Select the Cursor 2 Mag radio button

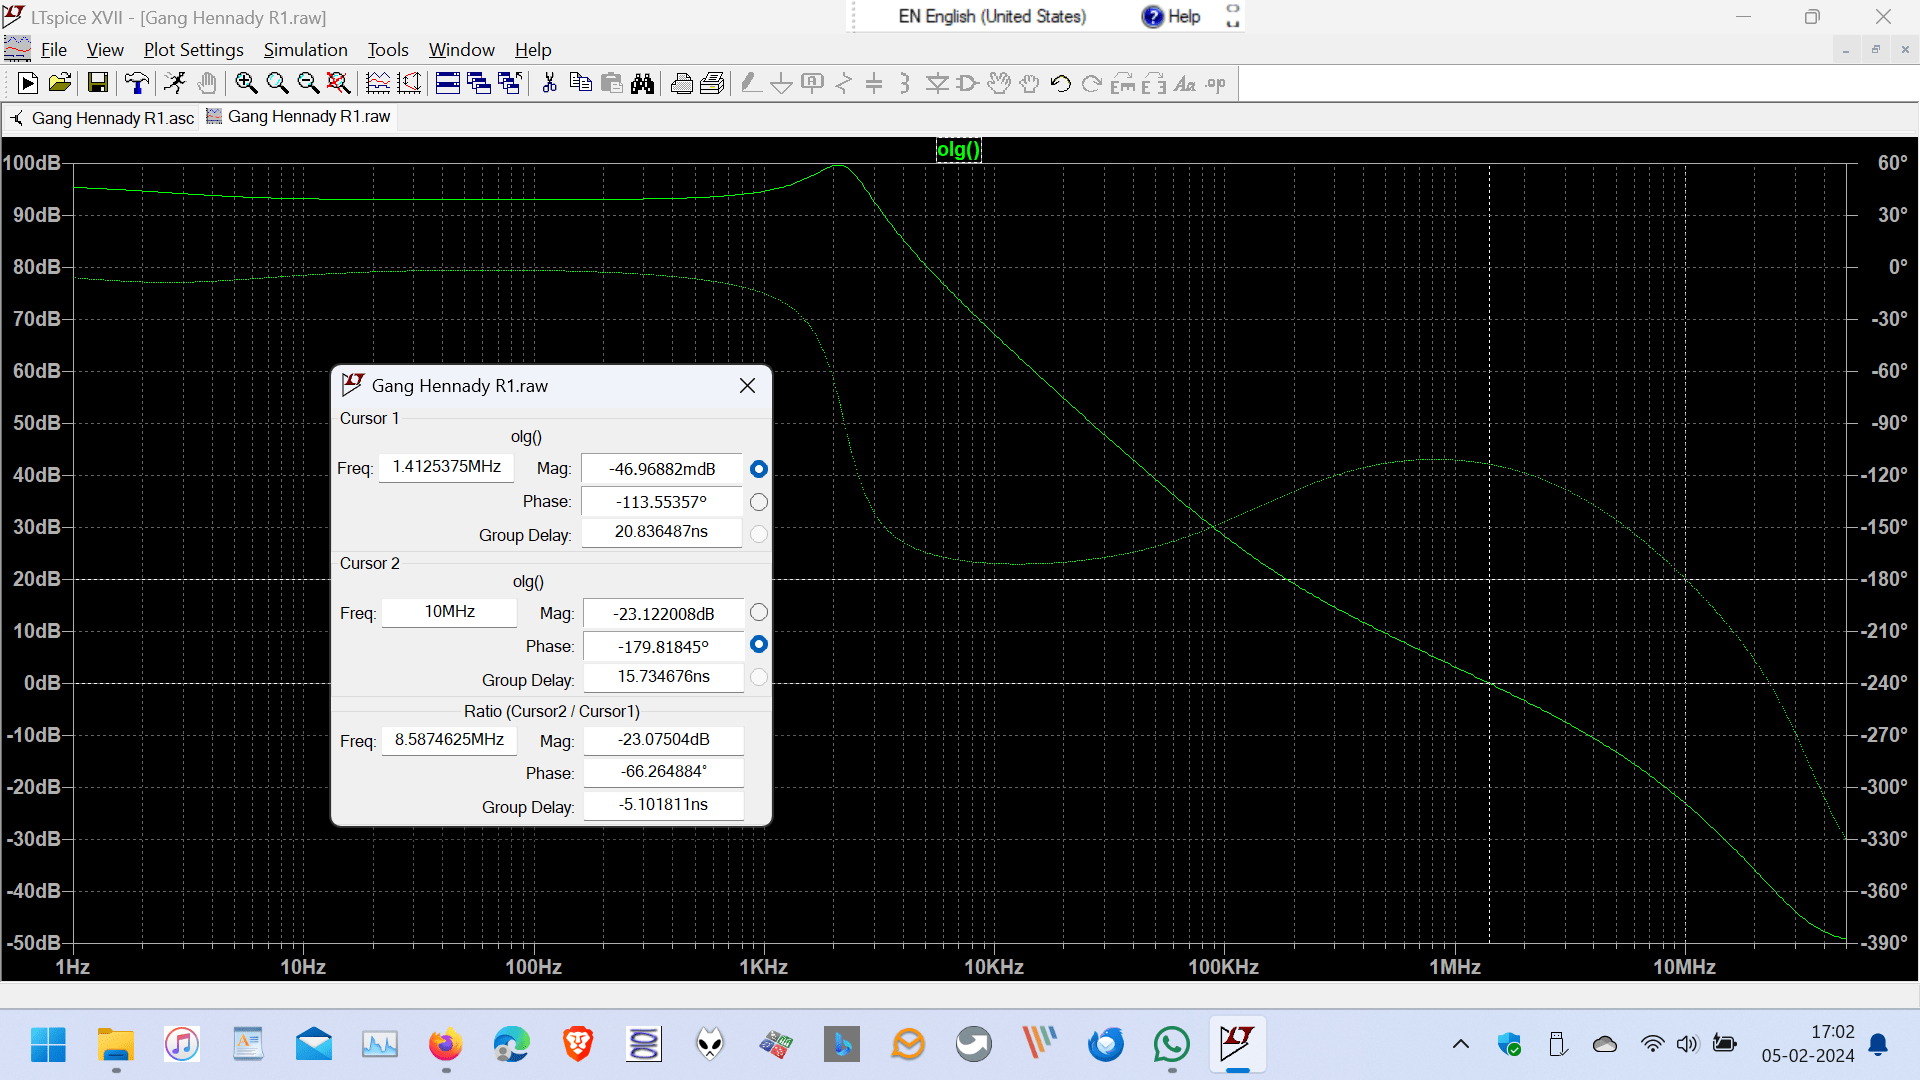pos(759,612)
